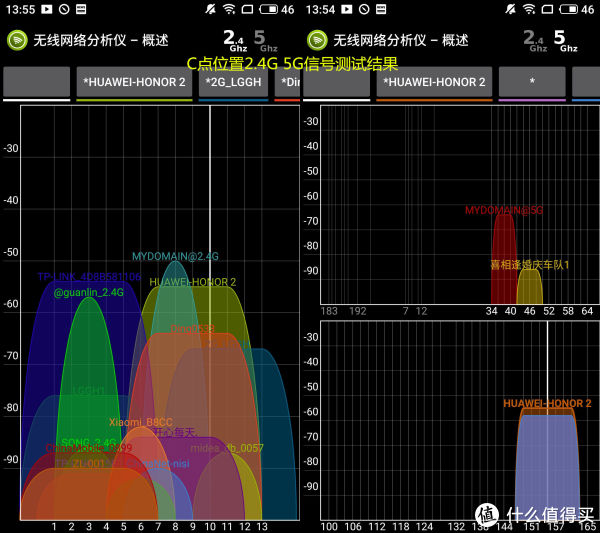
Task: Tap the muted bell icon in right status bar
Action: click(510, 9)
